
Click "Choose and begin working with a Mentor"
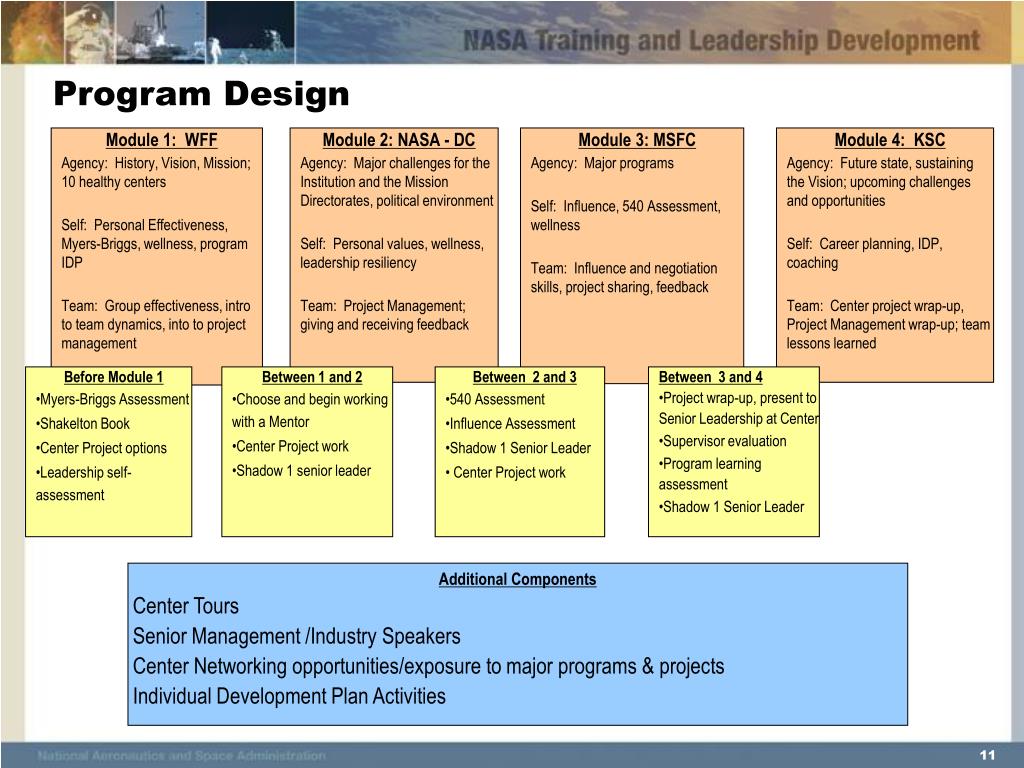click(310, 410)
